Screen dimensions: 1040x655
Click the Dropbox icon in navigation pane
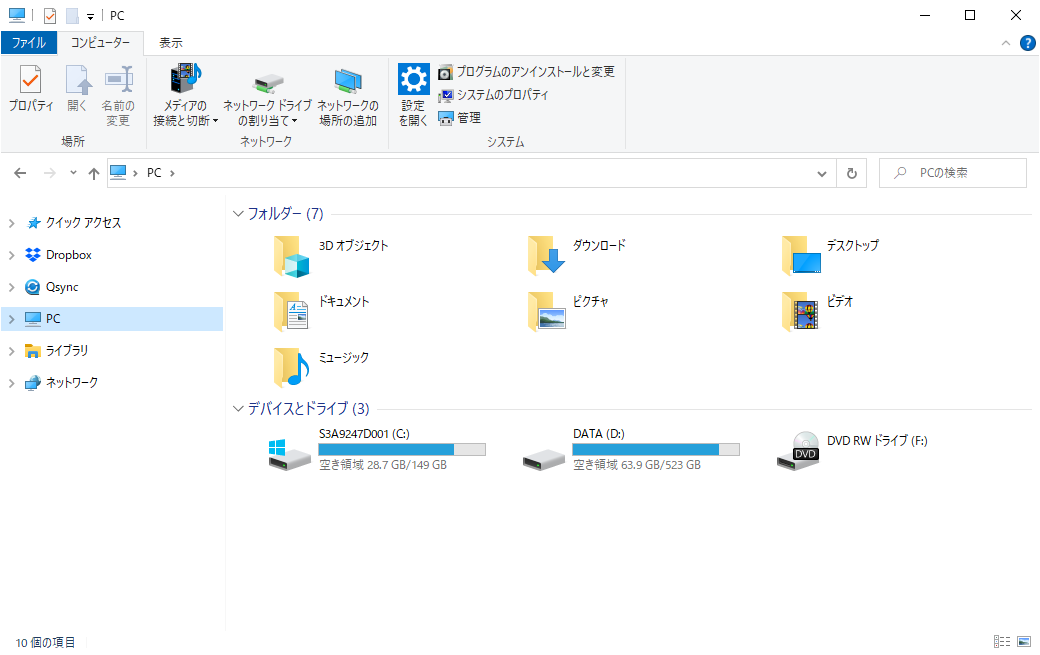pyautogui.click(x=32, y=255)
